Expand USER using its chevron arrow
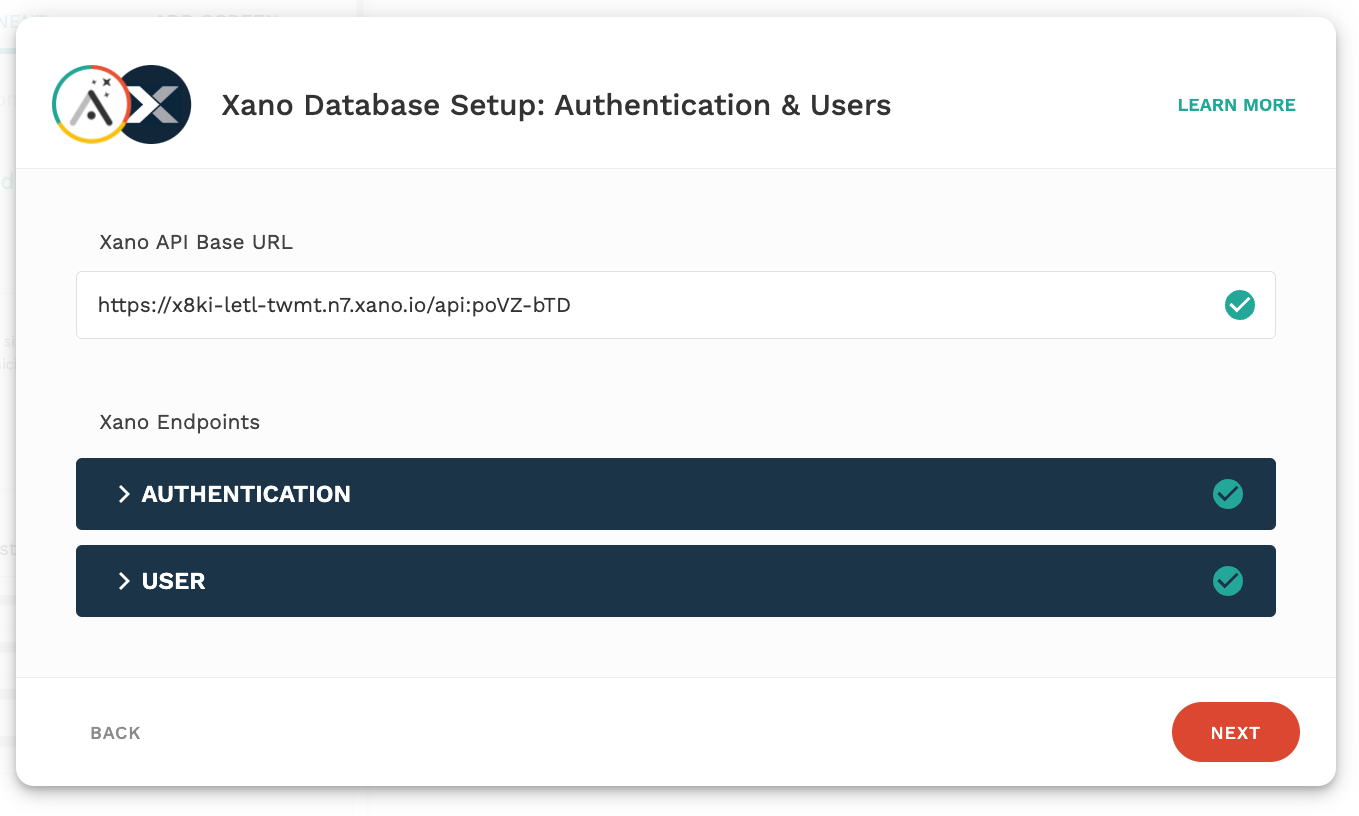This screenshot has width=1359, height=816. (x=124, y=581)
